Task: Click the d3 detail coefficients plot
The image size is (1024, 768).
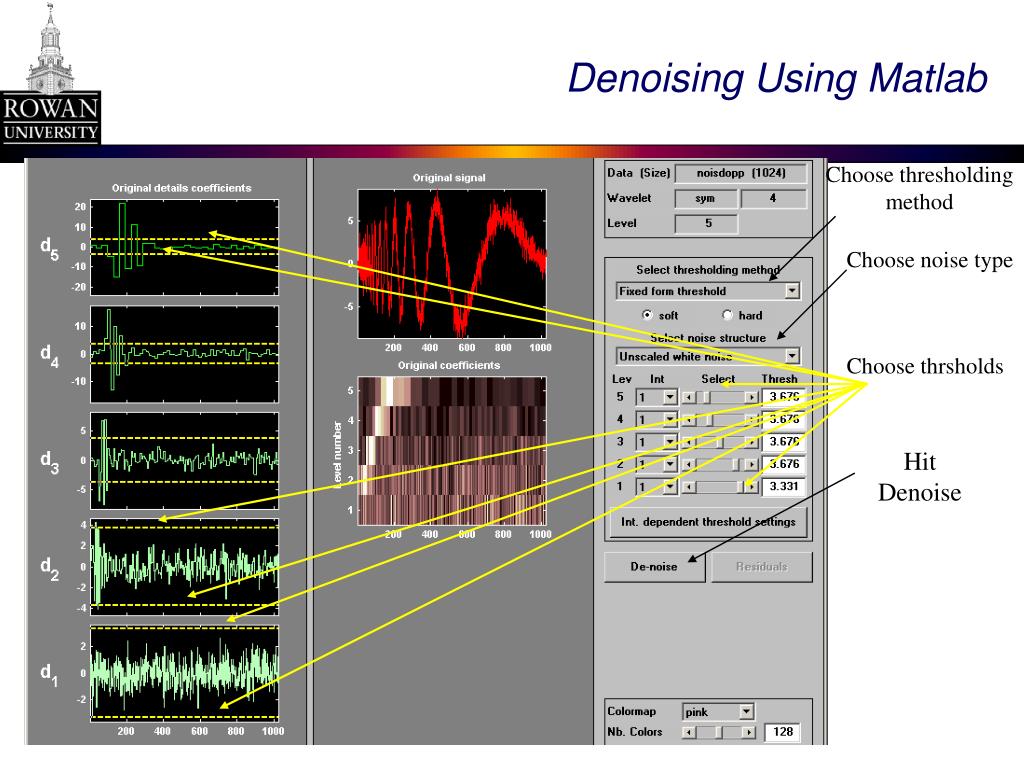Action: [x=184, y=460]
